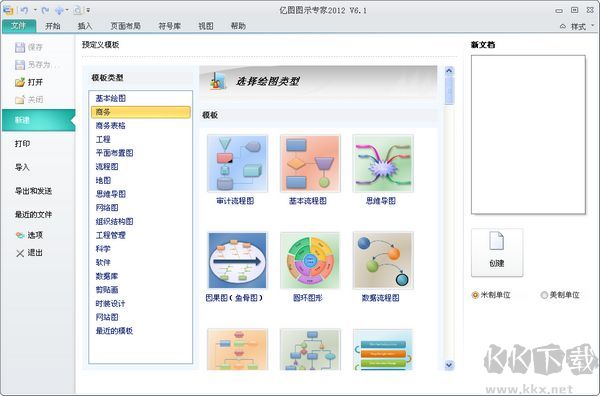Click the 选项 options icon
This screenshot has height=396, width=600.
click(20, 235)
